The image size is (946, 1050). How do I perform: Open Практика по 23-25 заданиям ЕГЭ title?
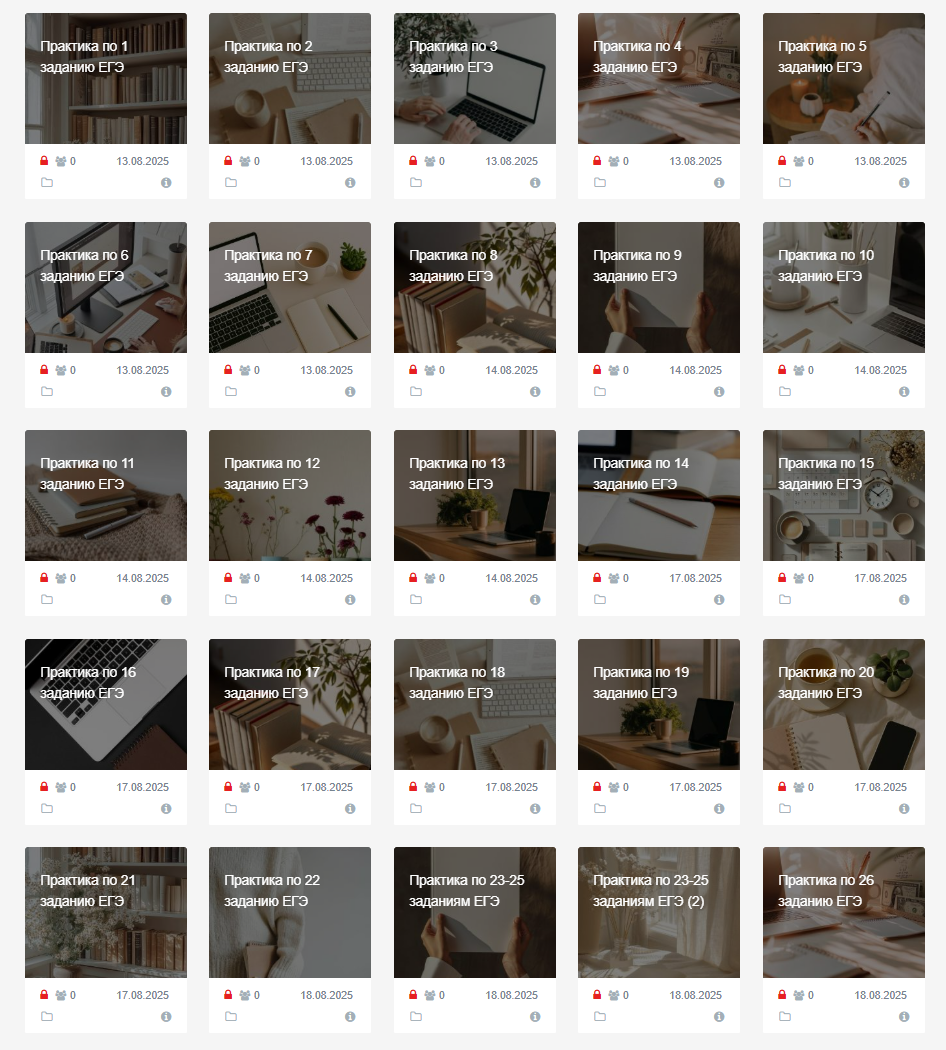coord(467,891)
